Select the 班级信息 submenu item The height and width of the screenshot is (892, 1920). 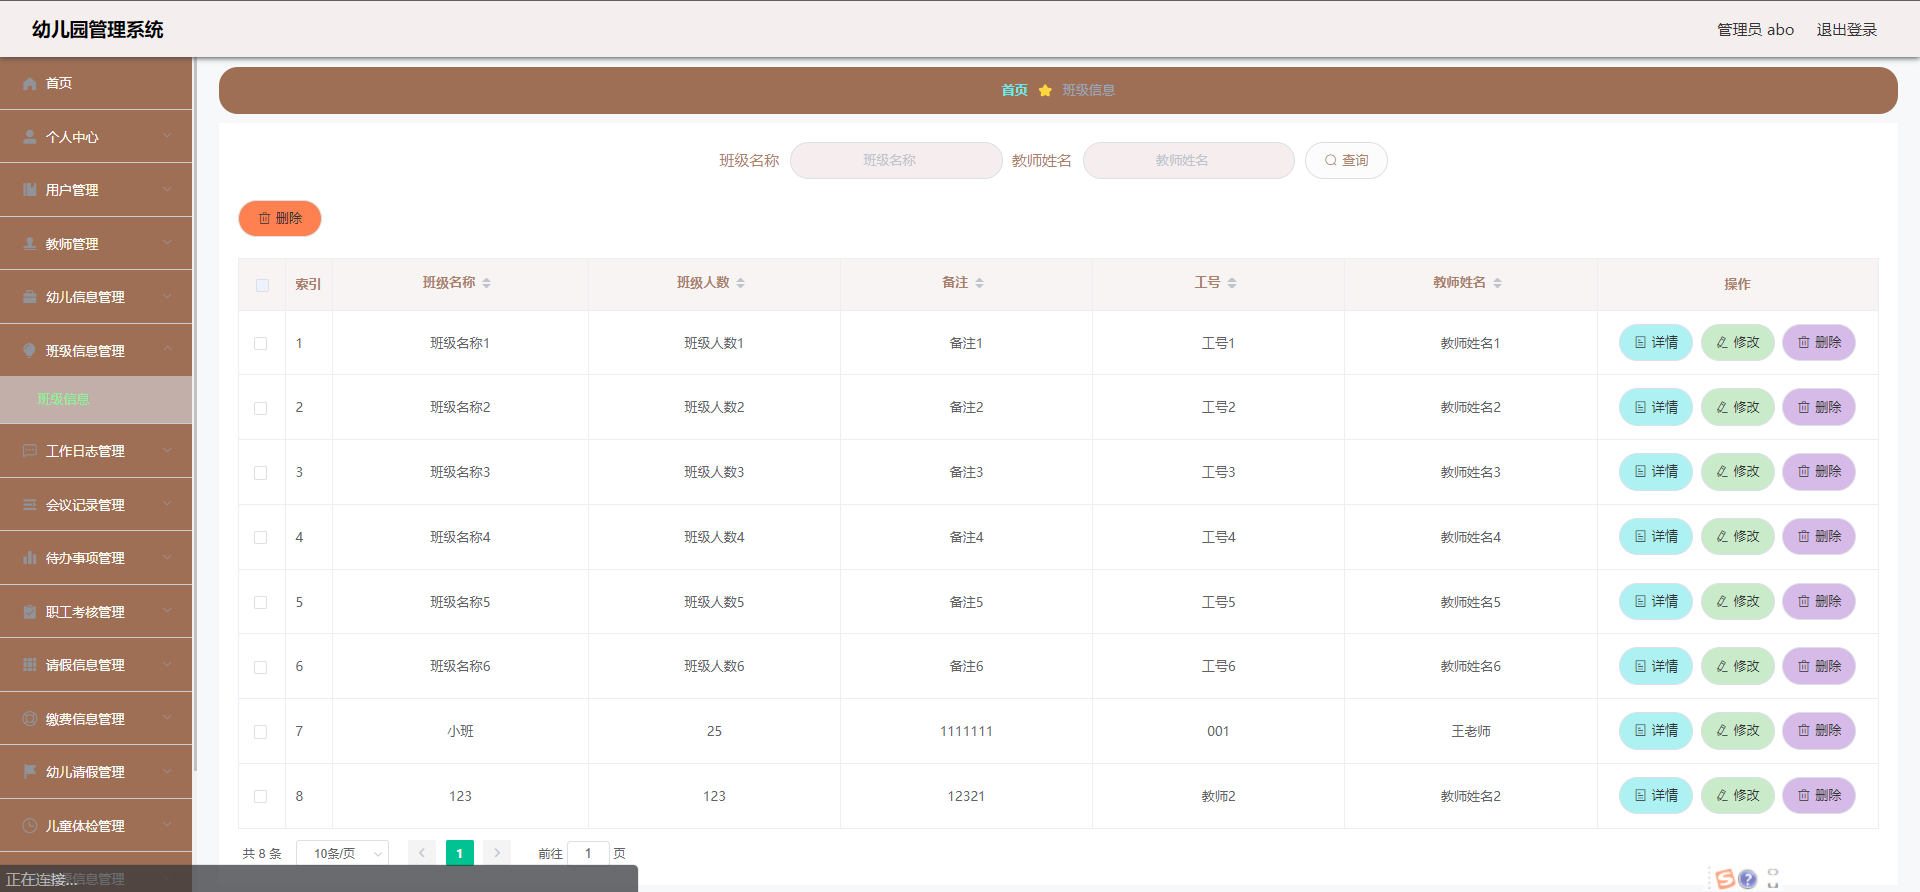pyautogui.click(x=64, y=399)
